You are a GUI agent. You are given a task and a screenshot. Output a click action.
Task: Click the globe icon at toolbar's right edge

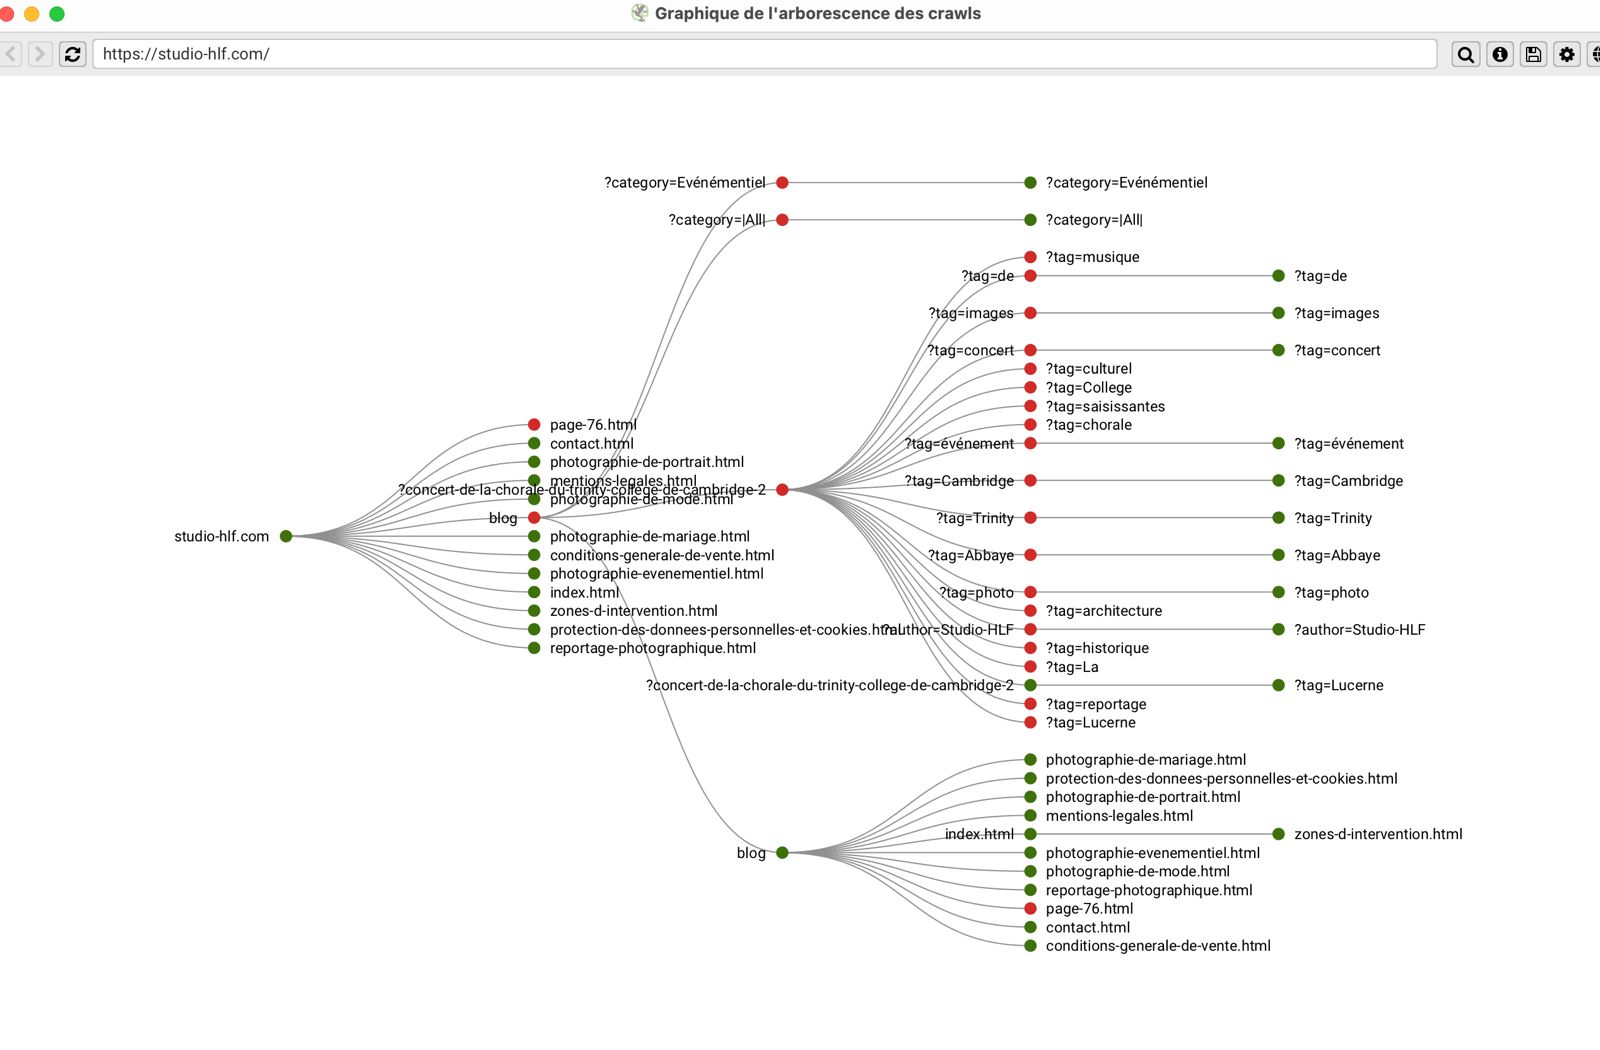tap(1595, 54)
